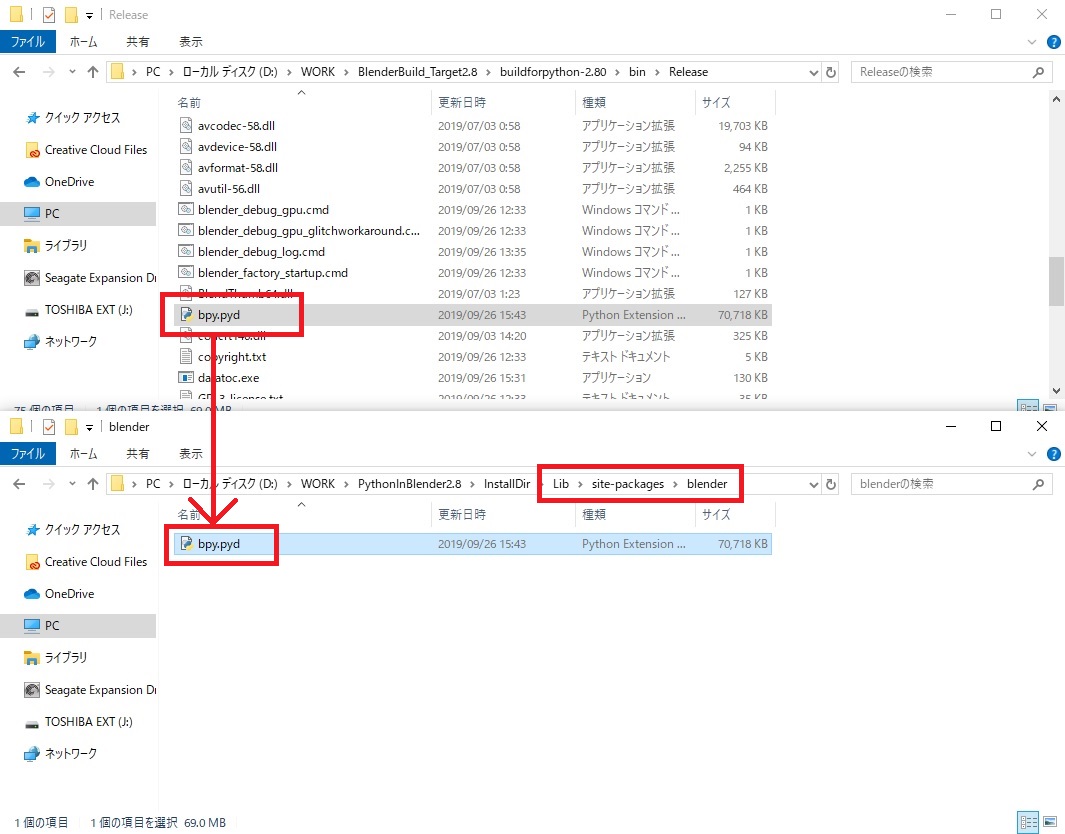Open 表示 tab in Release window

pos(191,42)
